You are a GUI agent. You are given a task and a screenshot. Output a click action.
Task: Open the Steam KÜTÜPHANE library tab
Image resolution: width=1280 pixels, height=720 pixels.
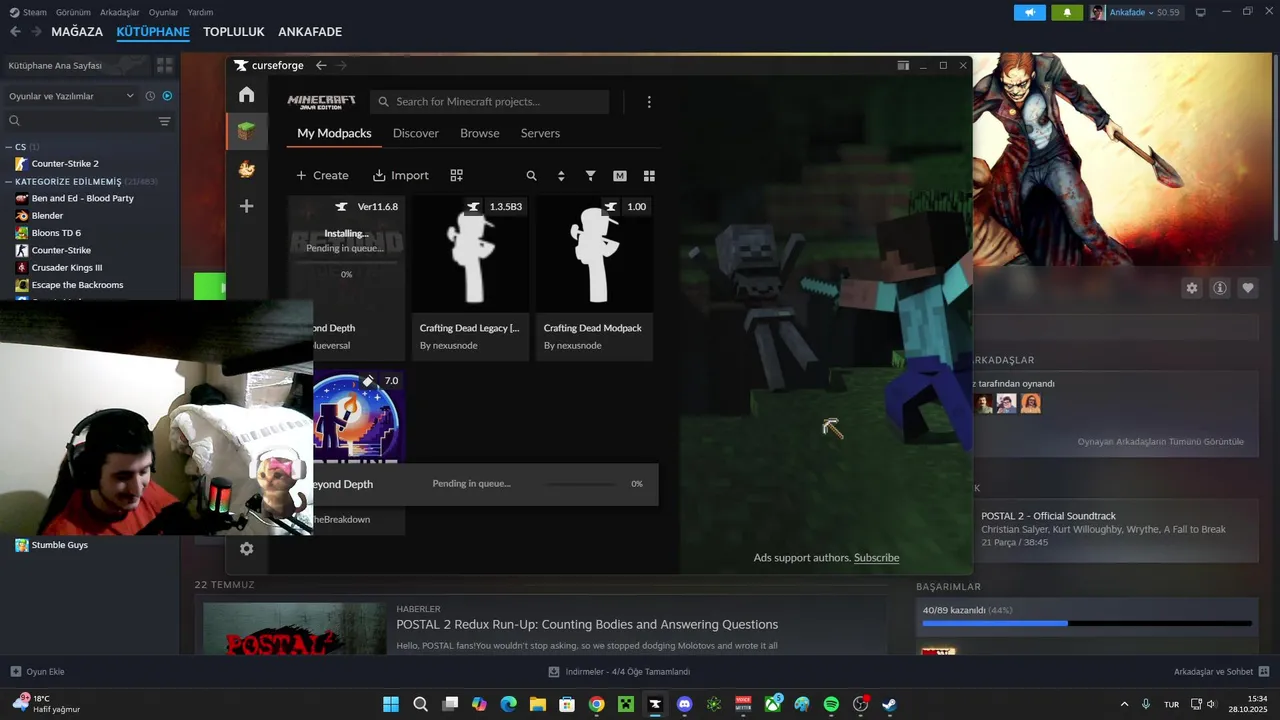click(x=153, y=32)
